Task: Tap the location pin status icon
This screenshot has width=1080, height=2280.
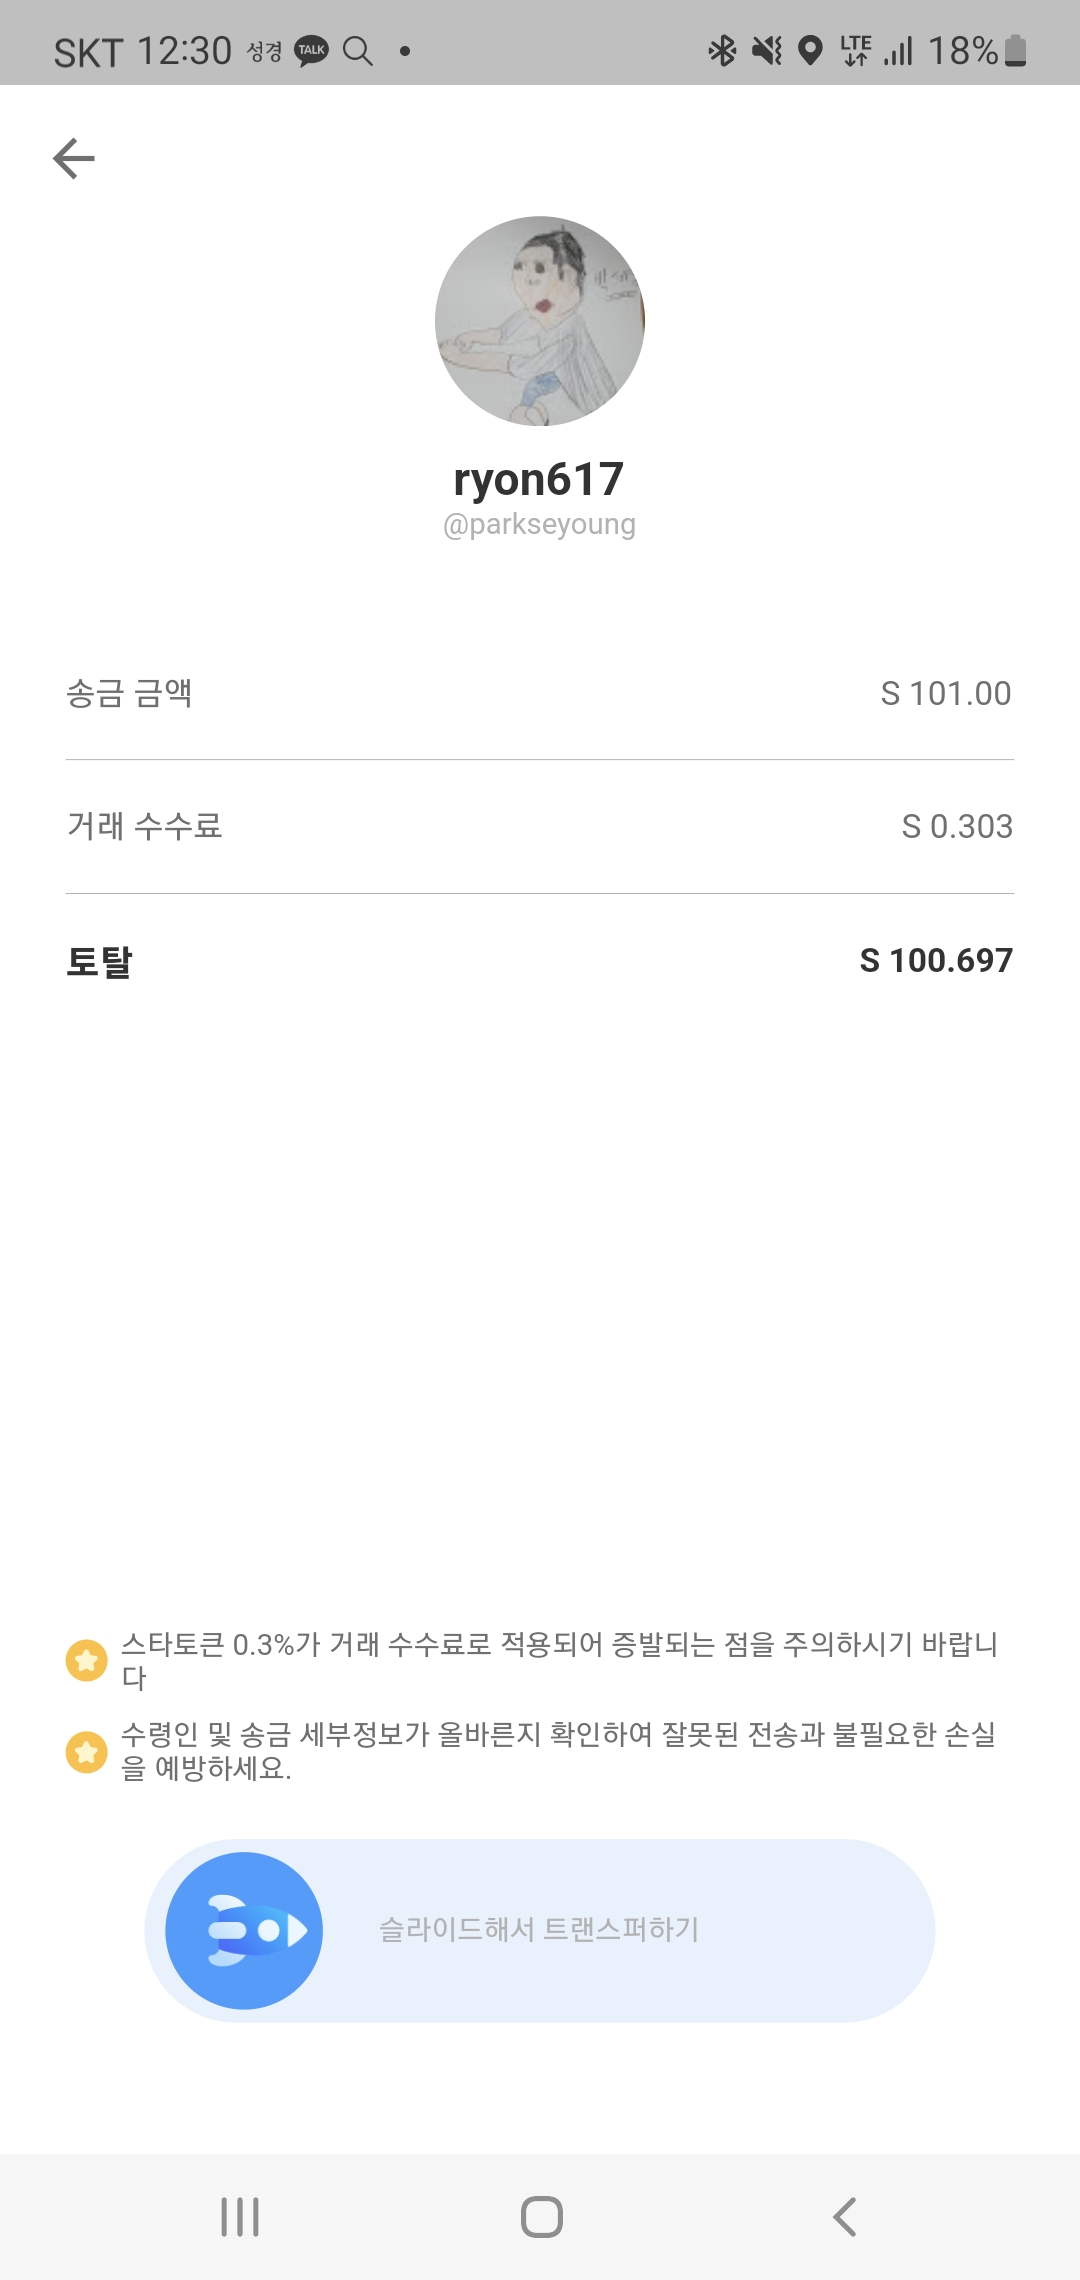Action: (x=810, y=50)
